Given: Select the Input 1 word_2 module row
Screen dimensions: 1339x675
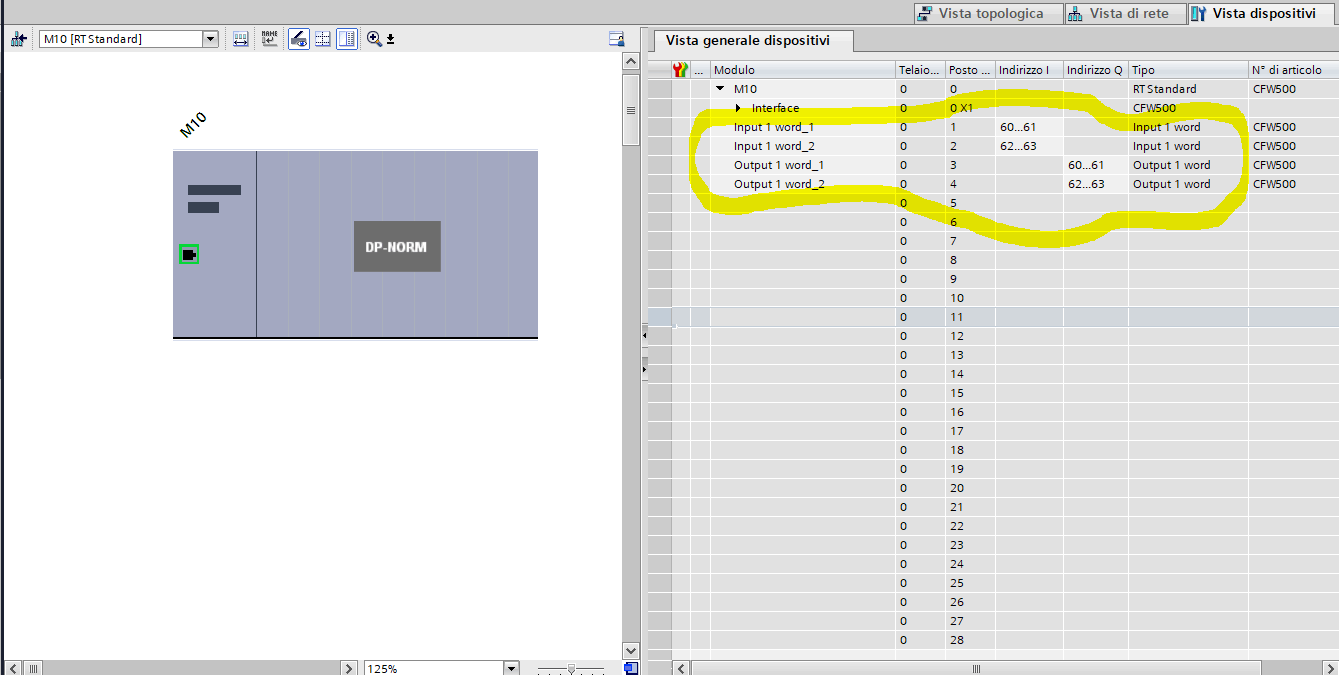Looking at the screenshot, I should (993, 146).
